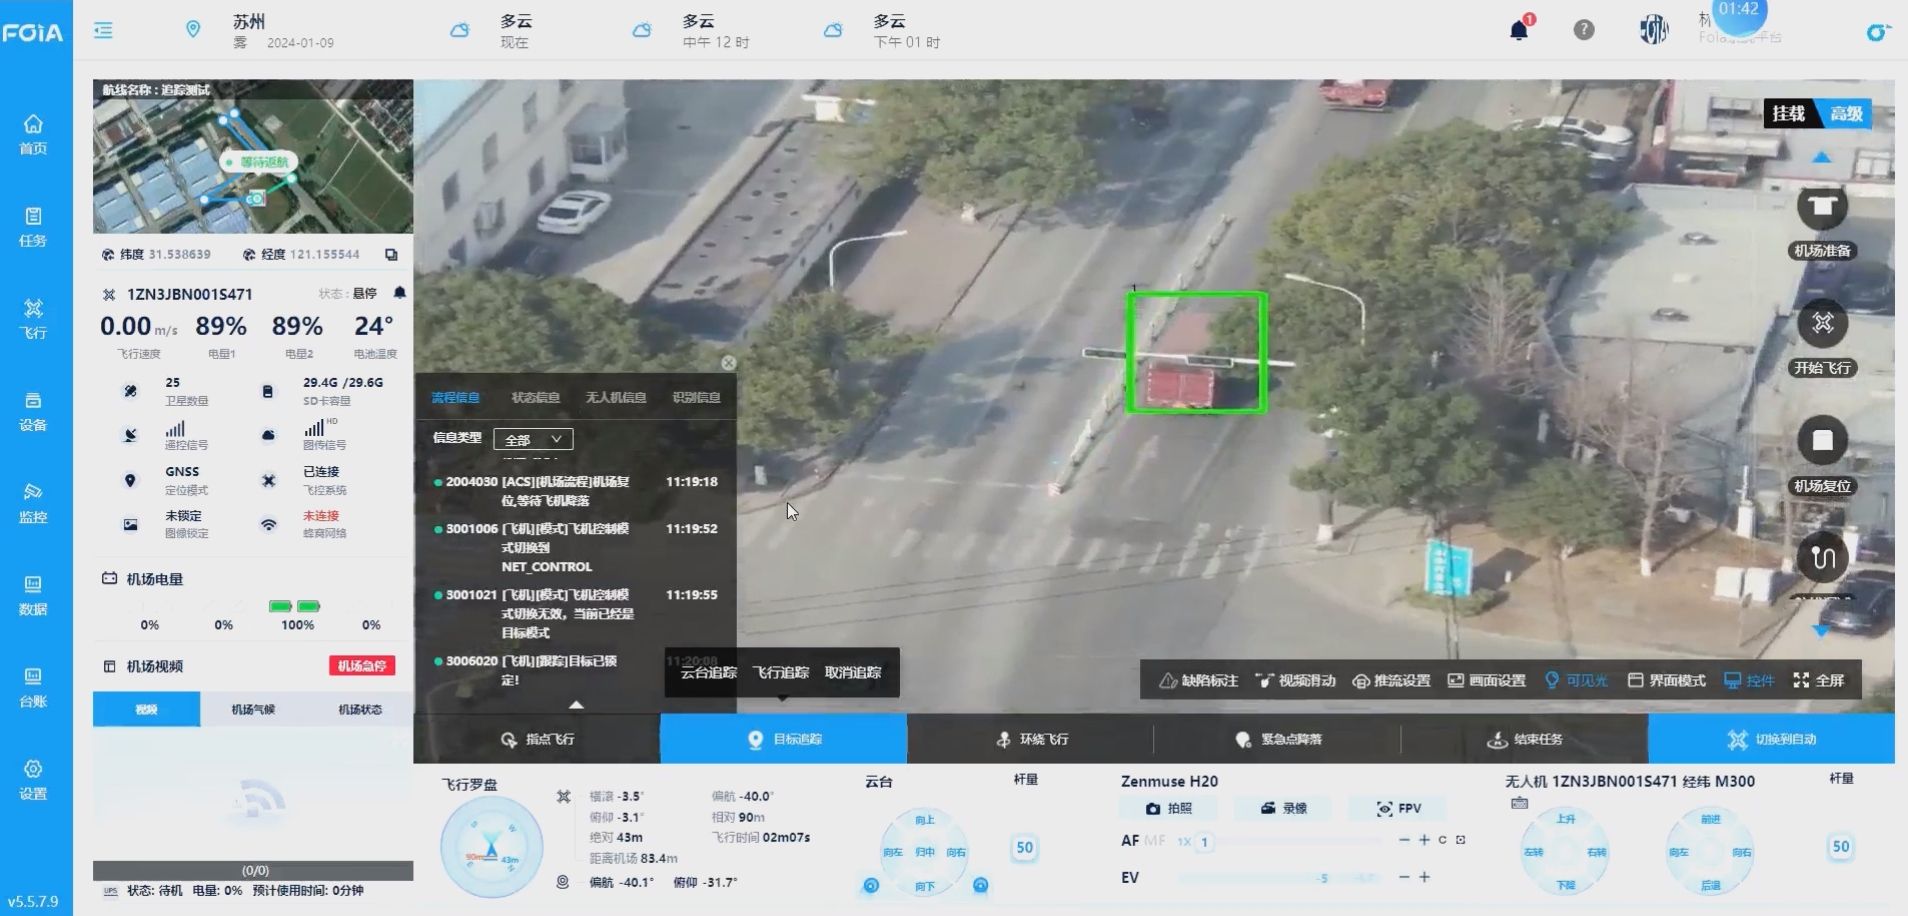
Task: Select the 机场状态 airport status tab
Action: pos(360,709)
